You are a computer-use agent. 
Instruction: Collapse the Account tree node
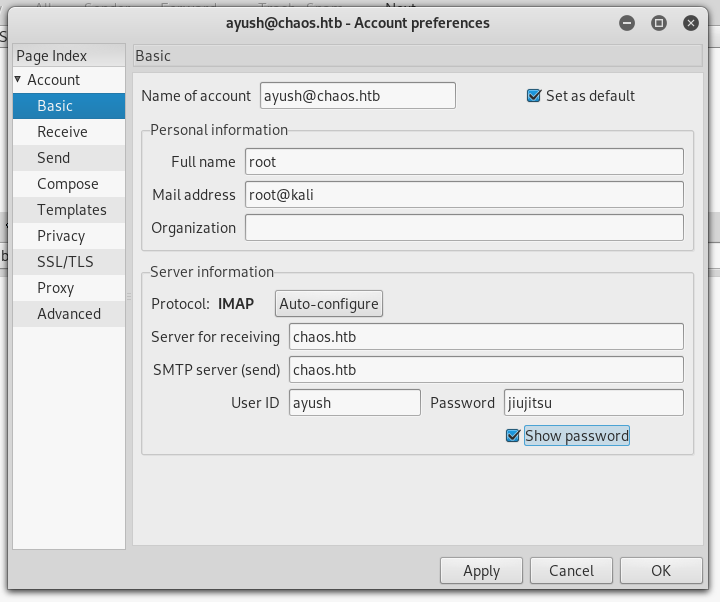18,80
